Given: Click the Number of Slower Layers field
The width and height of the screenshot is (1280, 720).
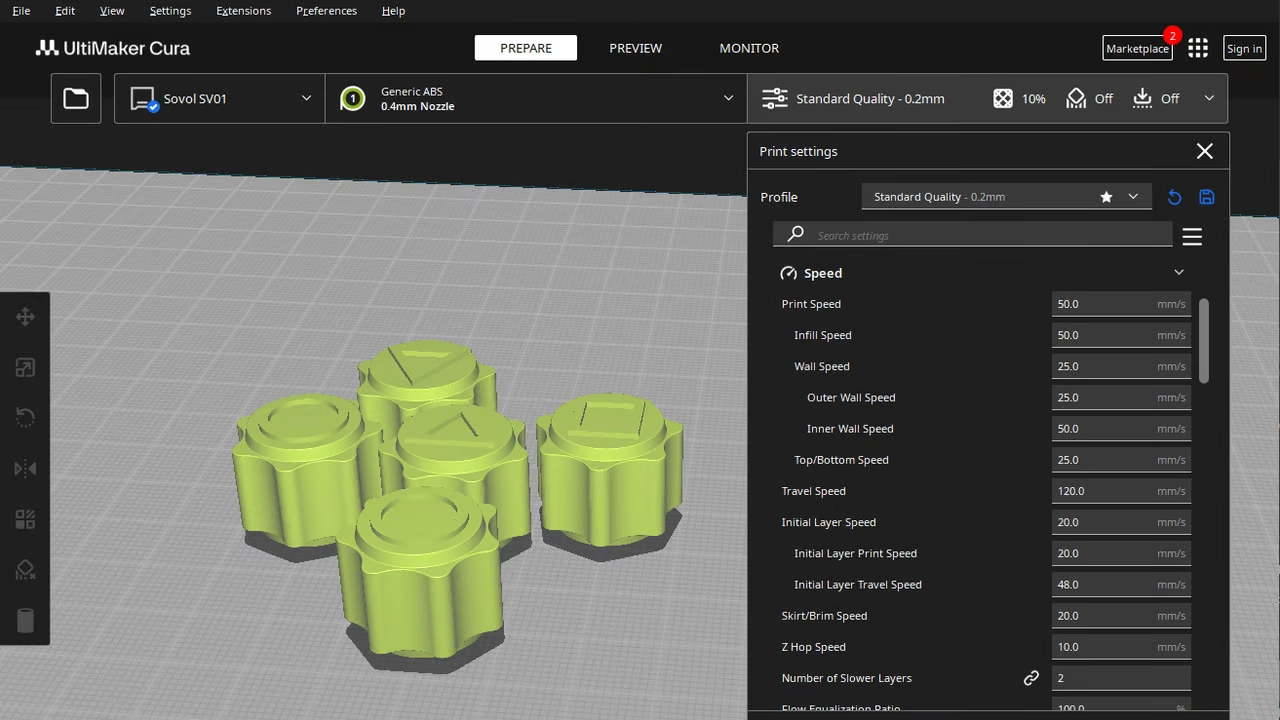Looking at the screenshot, I should coord(1121,678).
